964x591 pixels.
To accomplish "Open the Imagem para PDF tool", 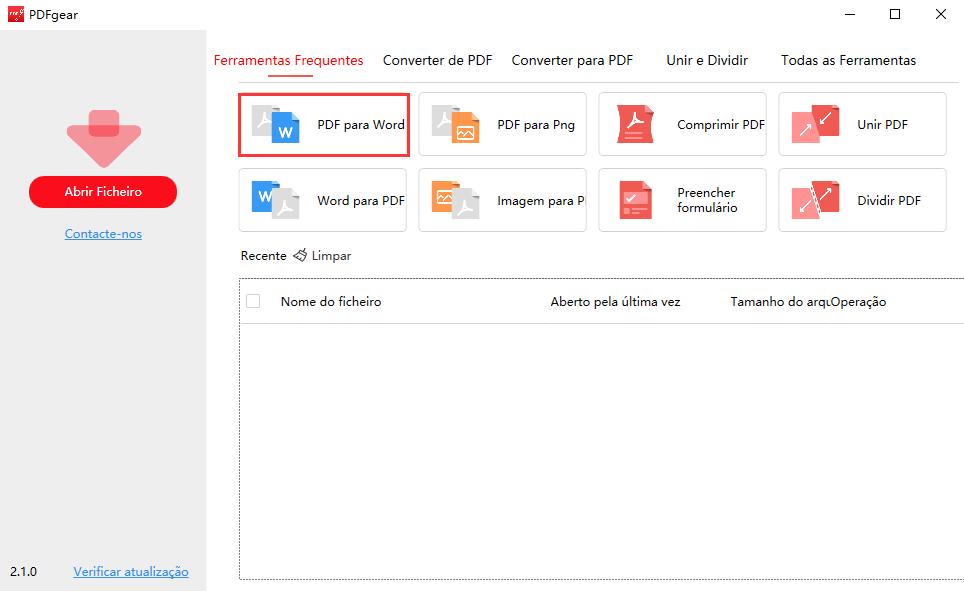I will pos(502,200).
